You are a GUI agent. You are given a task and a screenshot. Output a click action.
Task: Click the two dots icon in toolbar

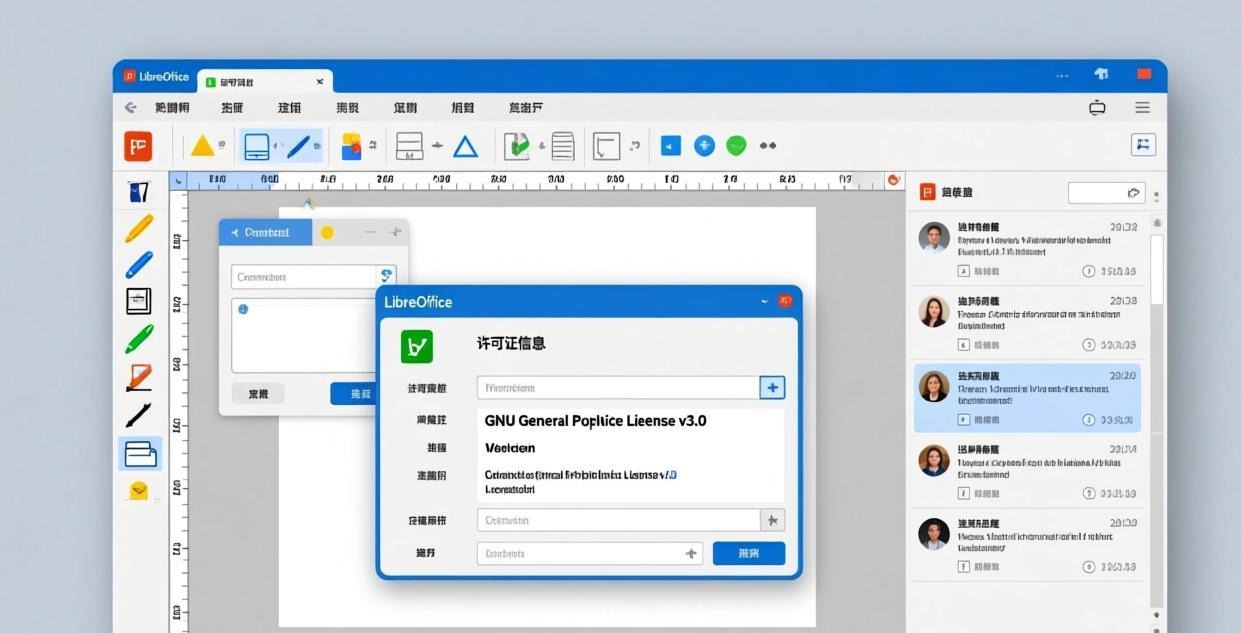click(768, 146)
